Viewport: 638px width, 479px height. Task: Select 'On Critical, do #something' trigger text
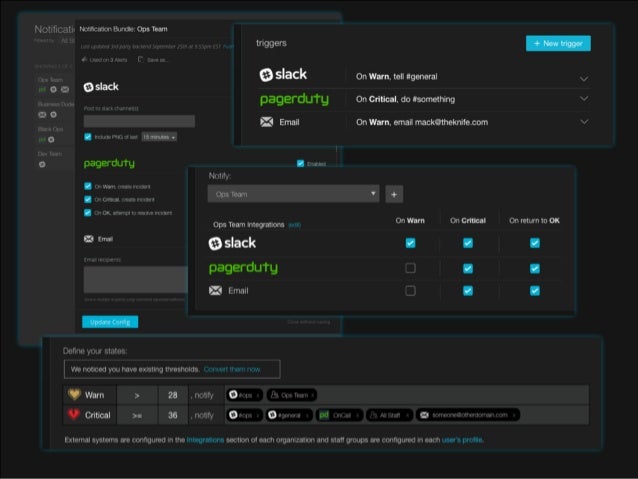(x=405, y=99)
